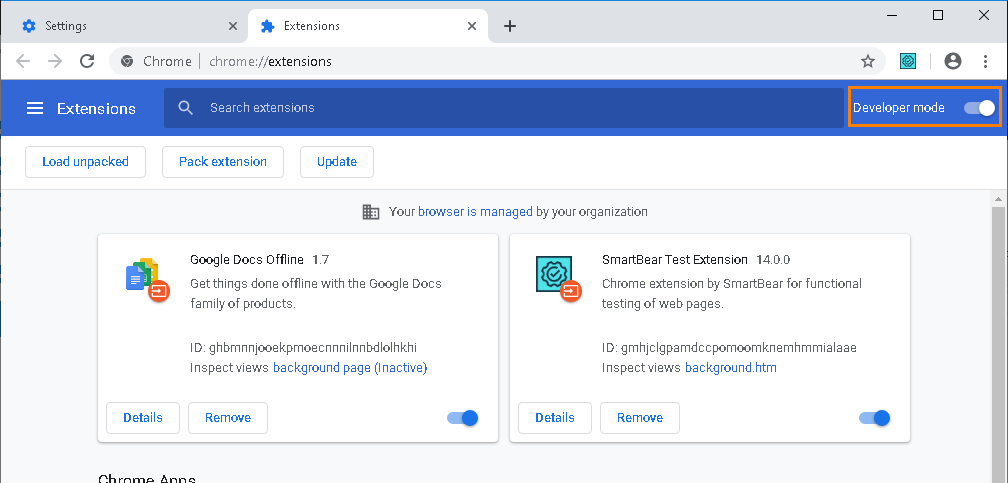Open Chrome's three-dot customize menu
1008x483 pixels.
(986, 61)
